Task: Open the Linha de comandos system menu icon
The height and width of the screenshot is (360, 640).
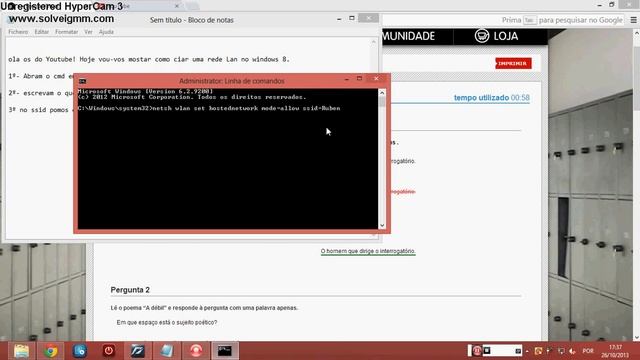Action: click(82, 81)
